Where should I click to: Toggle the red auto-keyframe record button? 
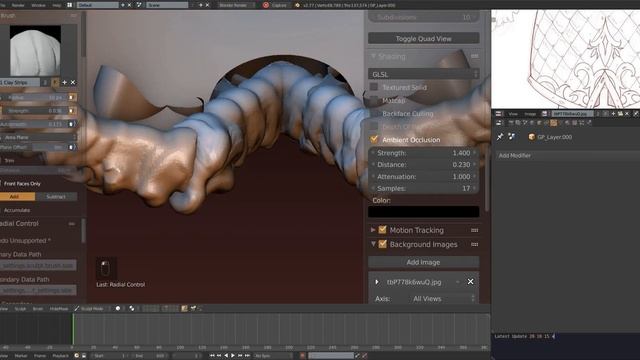[302, 356]
